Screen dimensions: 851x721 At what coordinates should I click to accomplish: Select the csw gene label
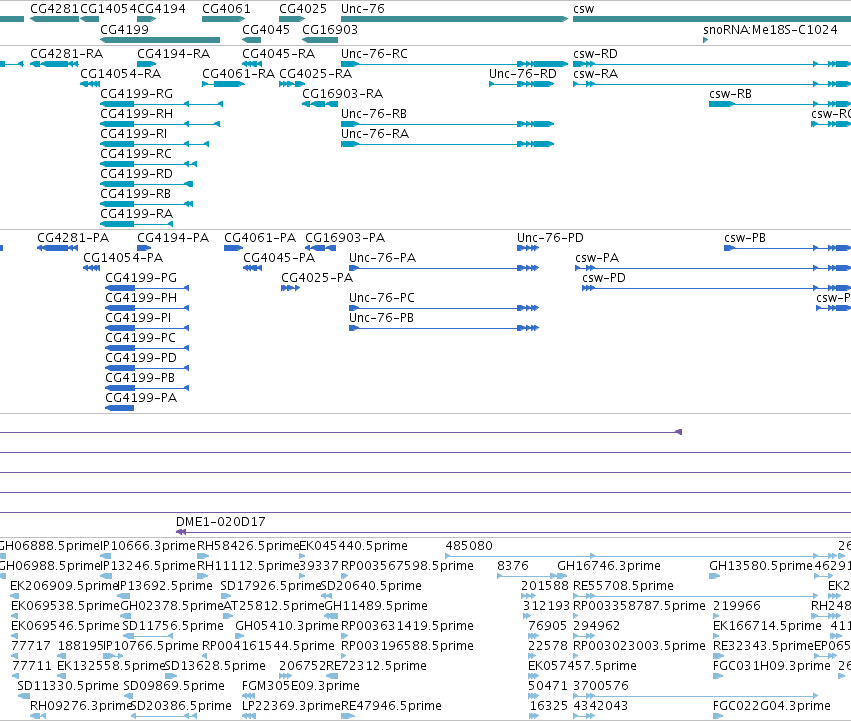[583, 9]
